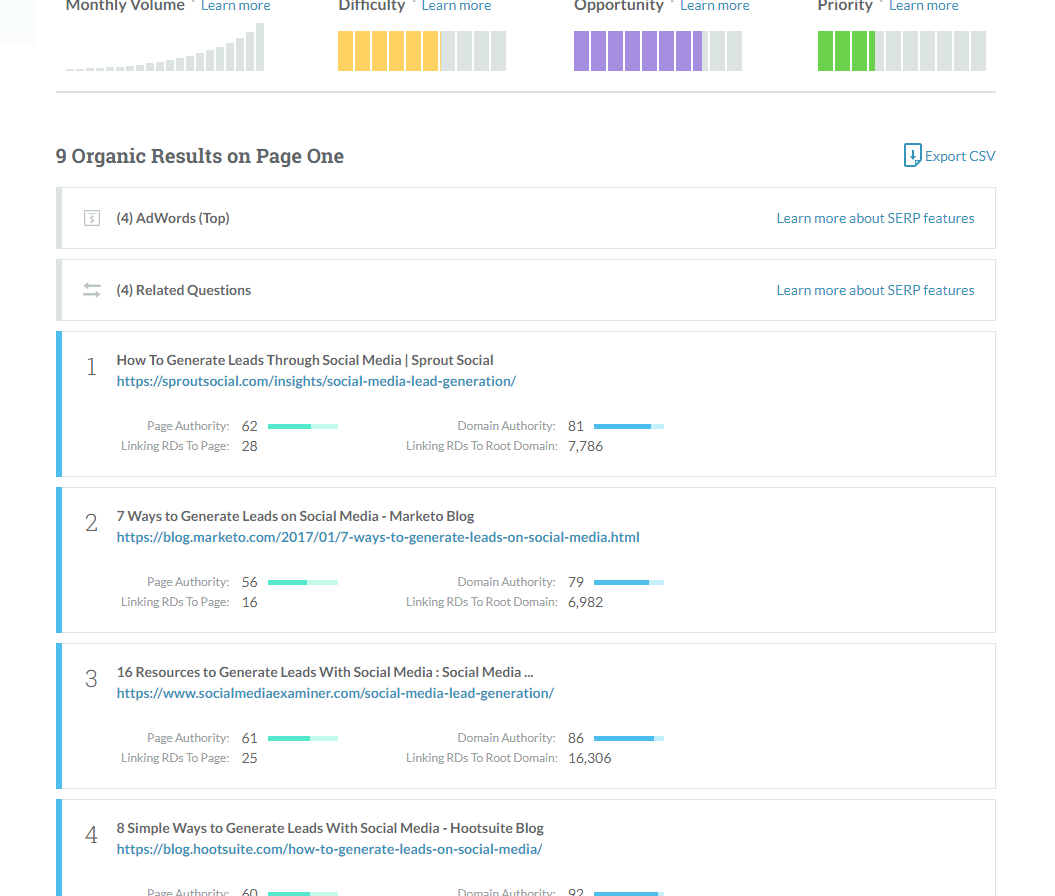Click the Domain Authority value 81
Viewport: 1055px width, 896px height.
[x=576, y=426]
